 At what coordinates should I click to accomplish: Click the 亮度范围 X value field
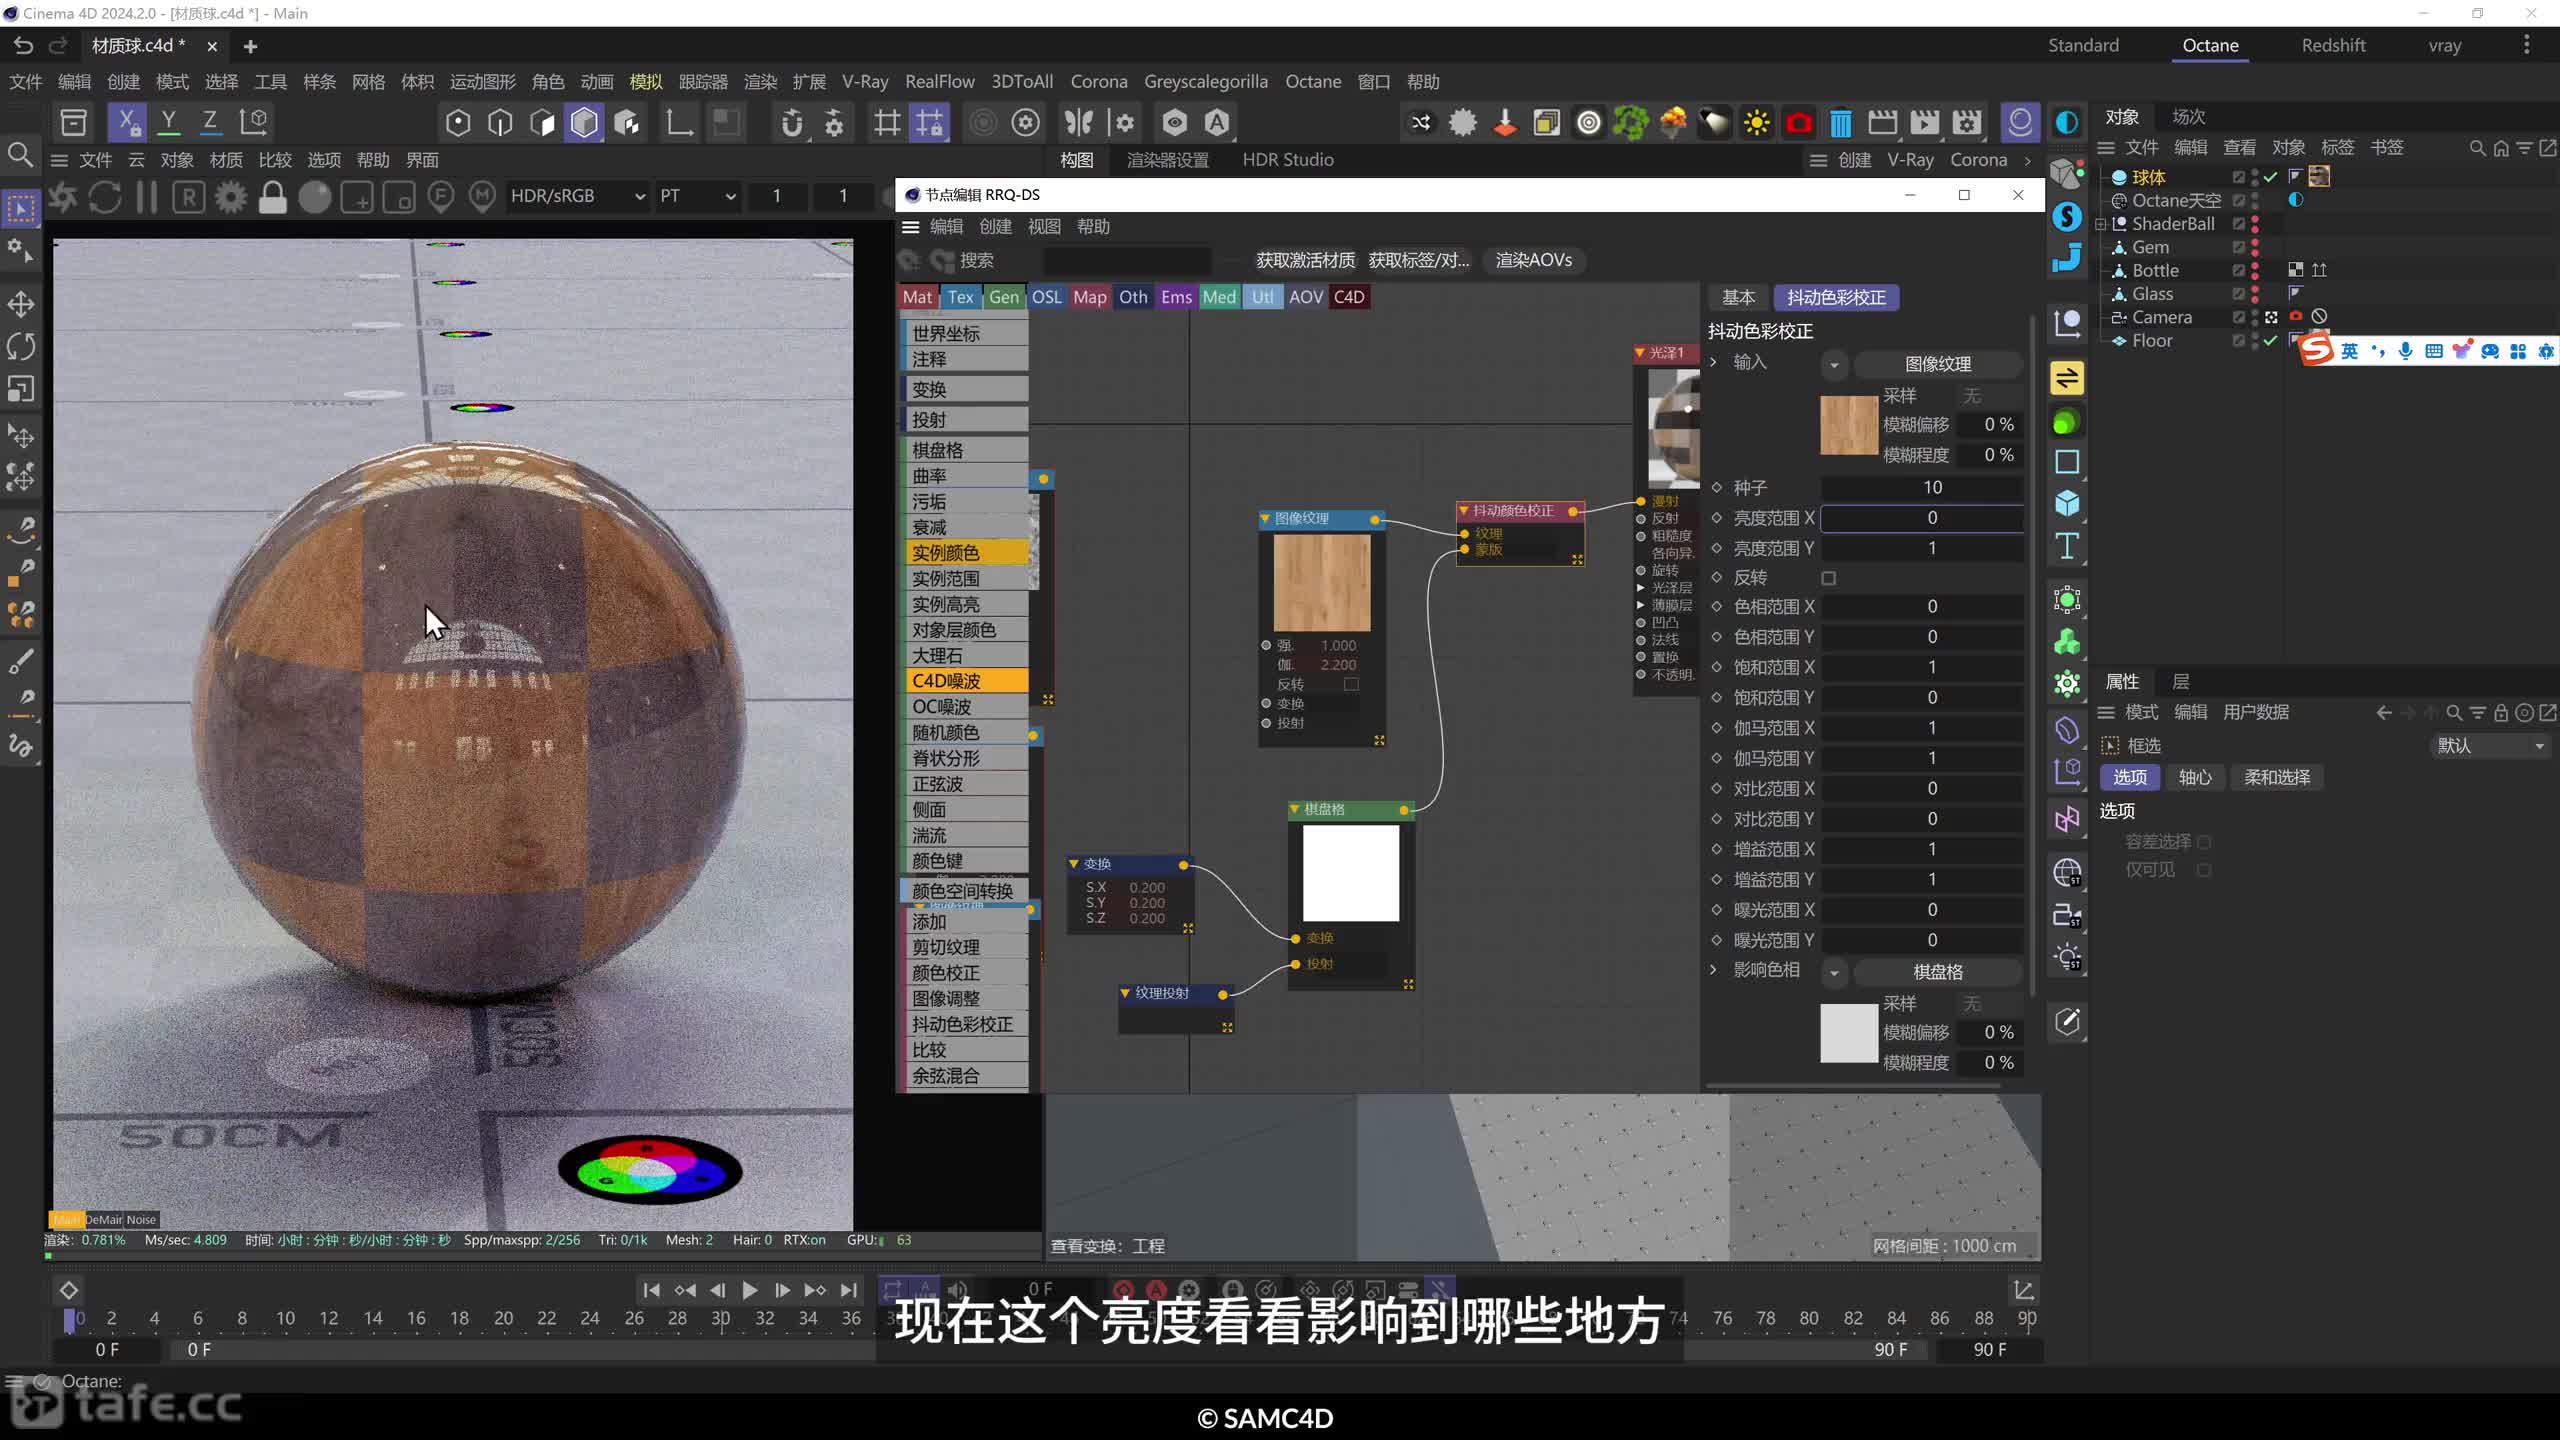pos(1921,518)
